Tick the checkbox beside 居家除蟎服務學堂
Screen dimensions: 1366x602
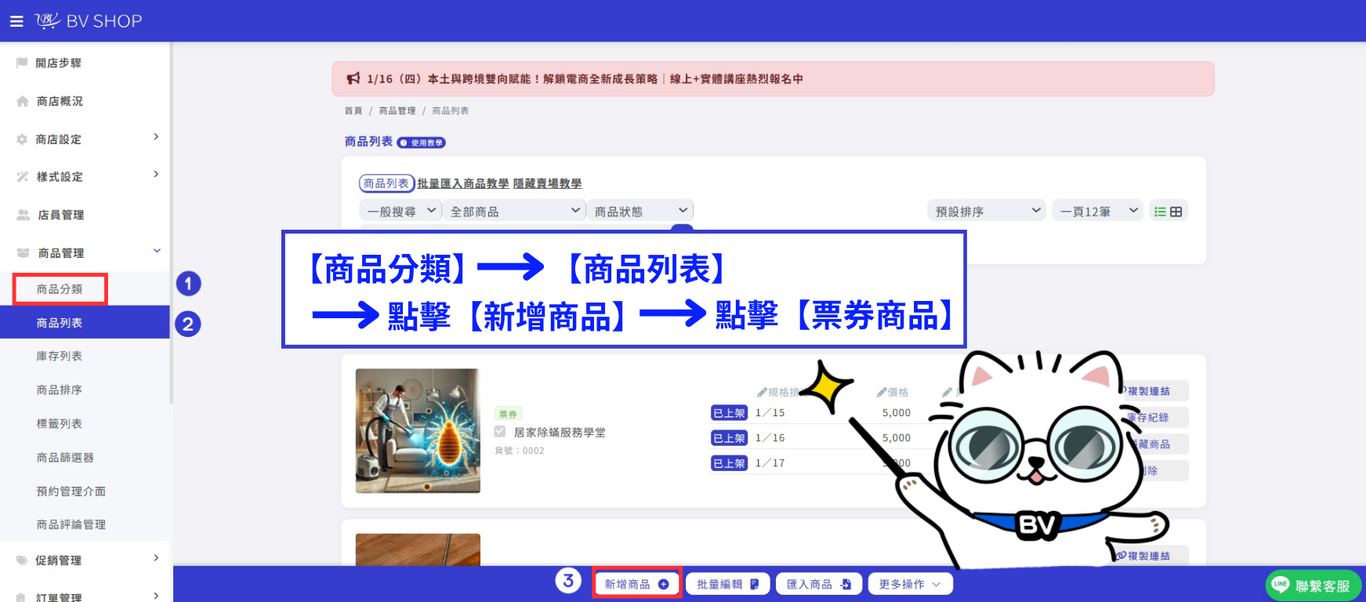point(500,432)
